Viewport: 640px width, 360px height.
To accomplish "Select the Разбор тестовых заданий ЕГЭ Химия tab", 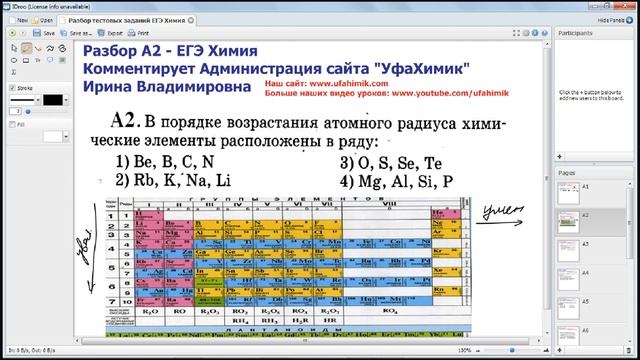I will 127,20.
